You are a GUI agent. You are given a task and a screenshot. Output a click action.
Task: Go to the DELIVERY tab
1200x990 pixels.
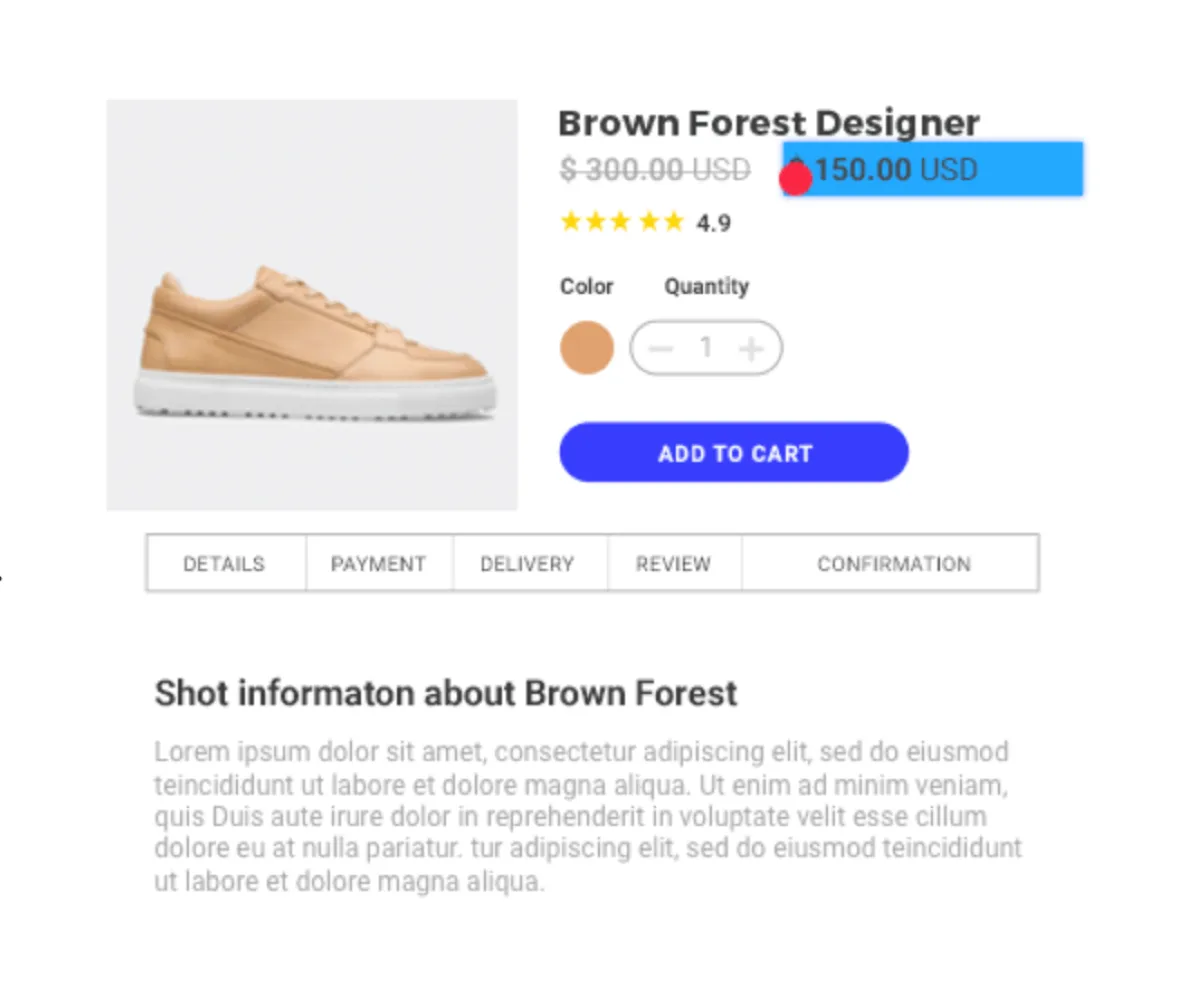click(527, 564)
